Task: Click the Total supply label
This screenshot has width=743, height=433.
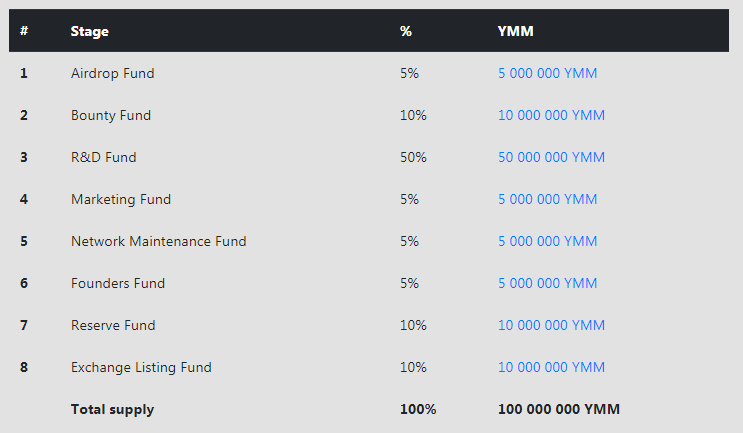Action: coord(112,409)
